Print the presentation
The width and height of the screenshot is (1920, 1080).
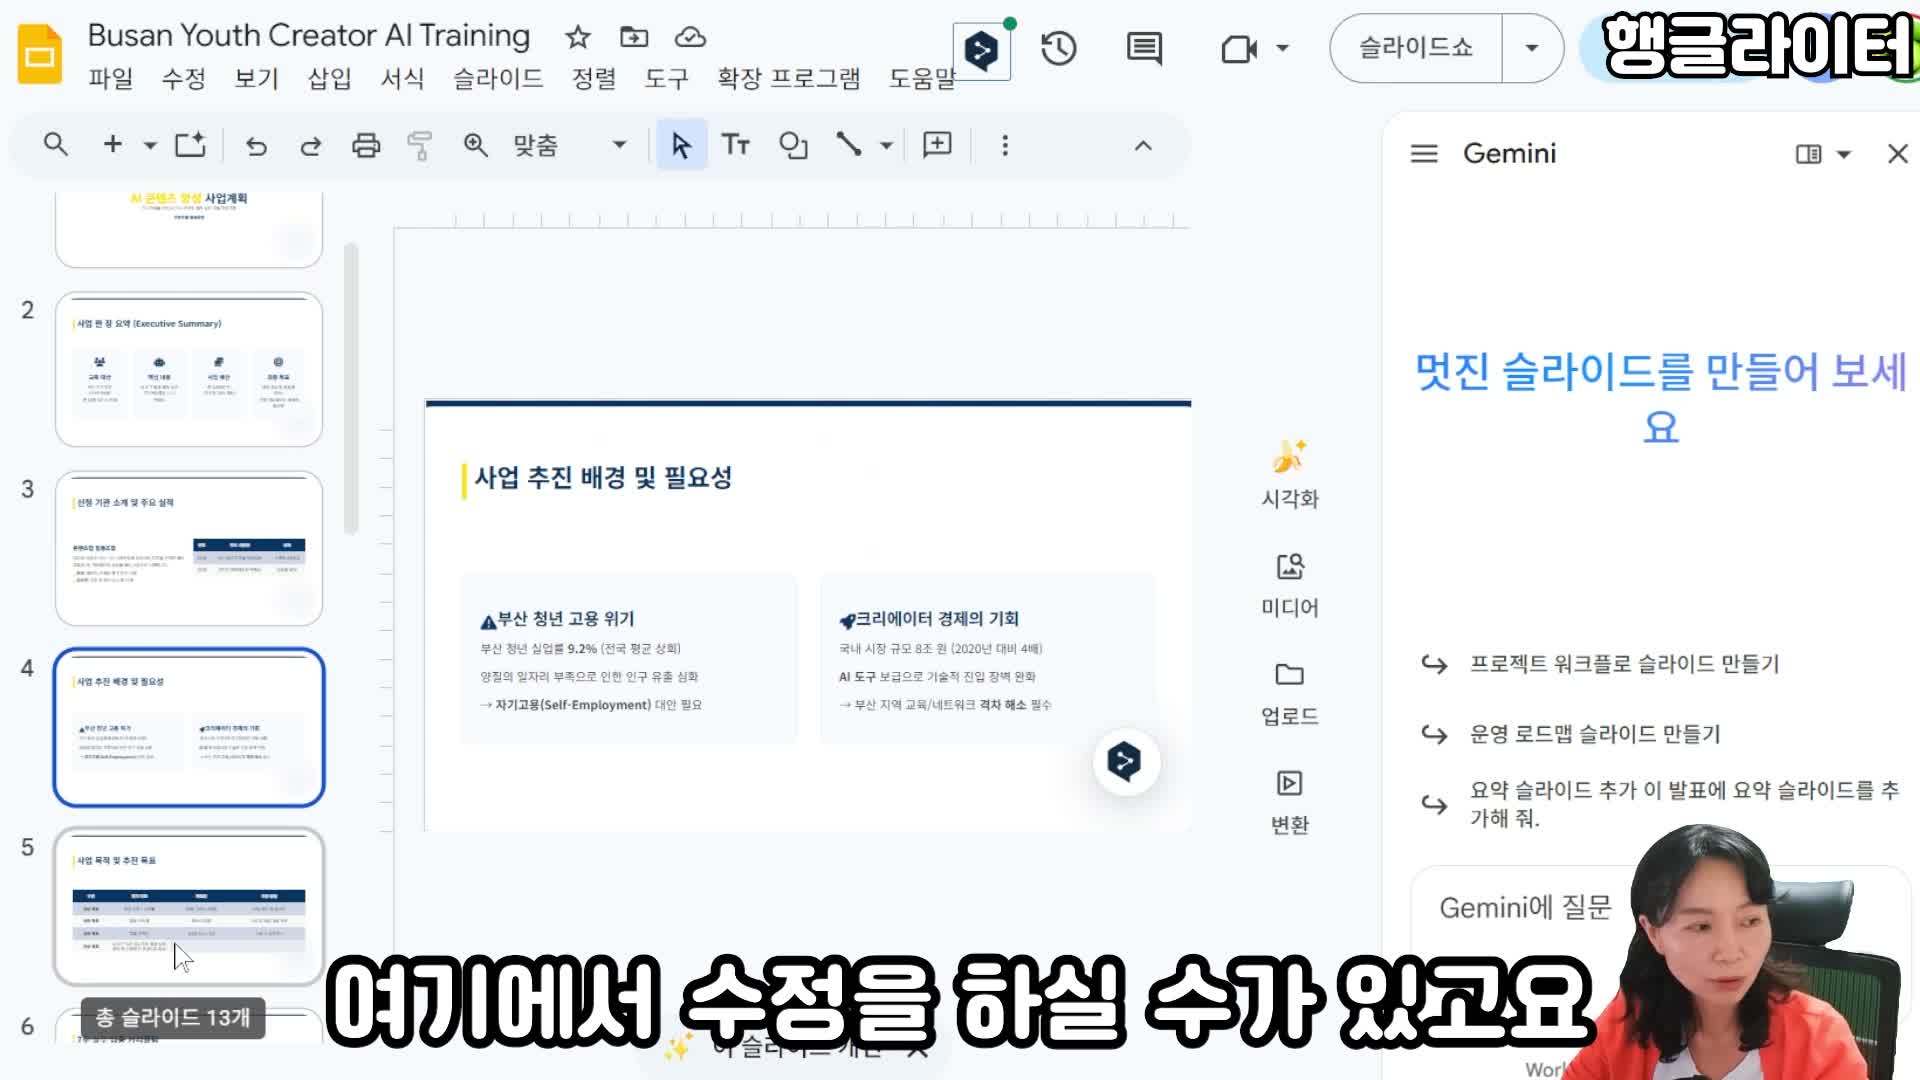[x=366, y=146]
